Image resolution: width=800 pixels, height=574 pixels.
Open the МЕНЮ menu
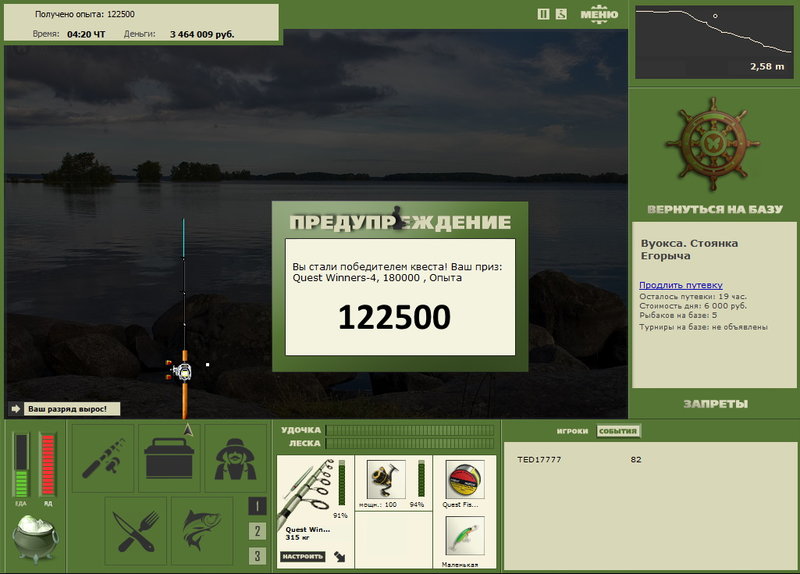(x=598, y=14)
